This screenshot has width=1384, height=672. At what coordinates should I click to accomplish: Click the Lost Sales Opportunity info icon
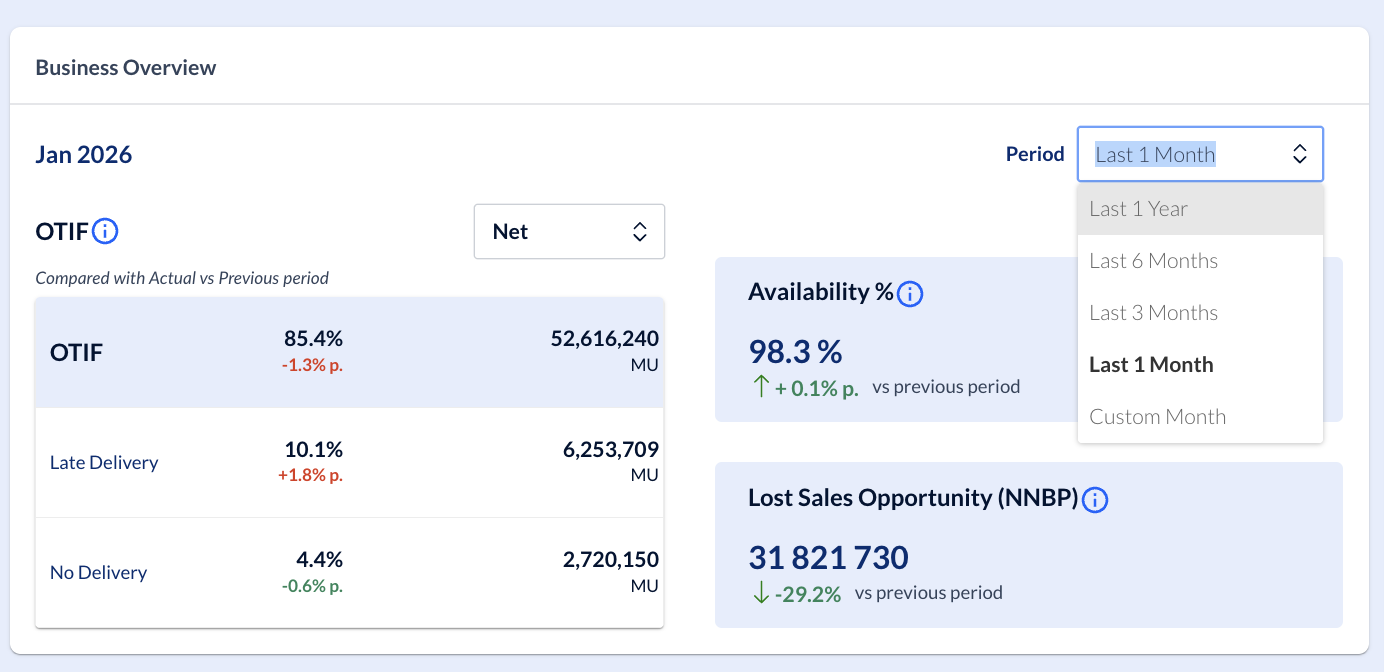[x=1095, y=500]
